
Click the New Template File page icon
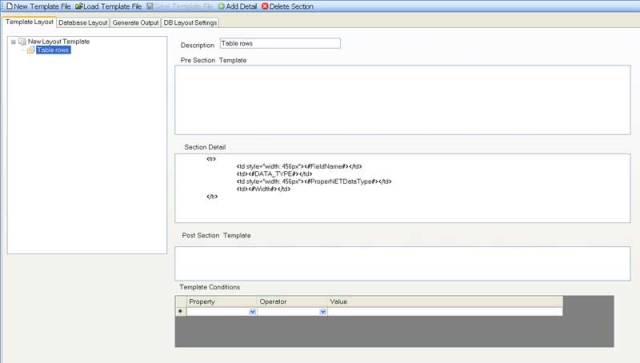point(9,6)
